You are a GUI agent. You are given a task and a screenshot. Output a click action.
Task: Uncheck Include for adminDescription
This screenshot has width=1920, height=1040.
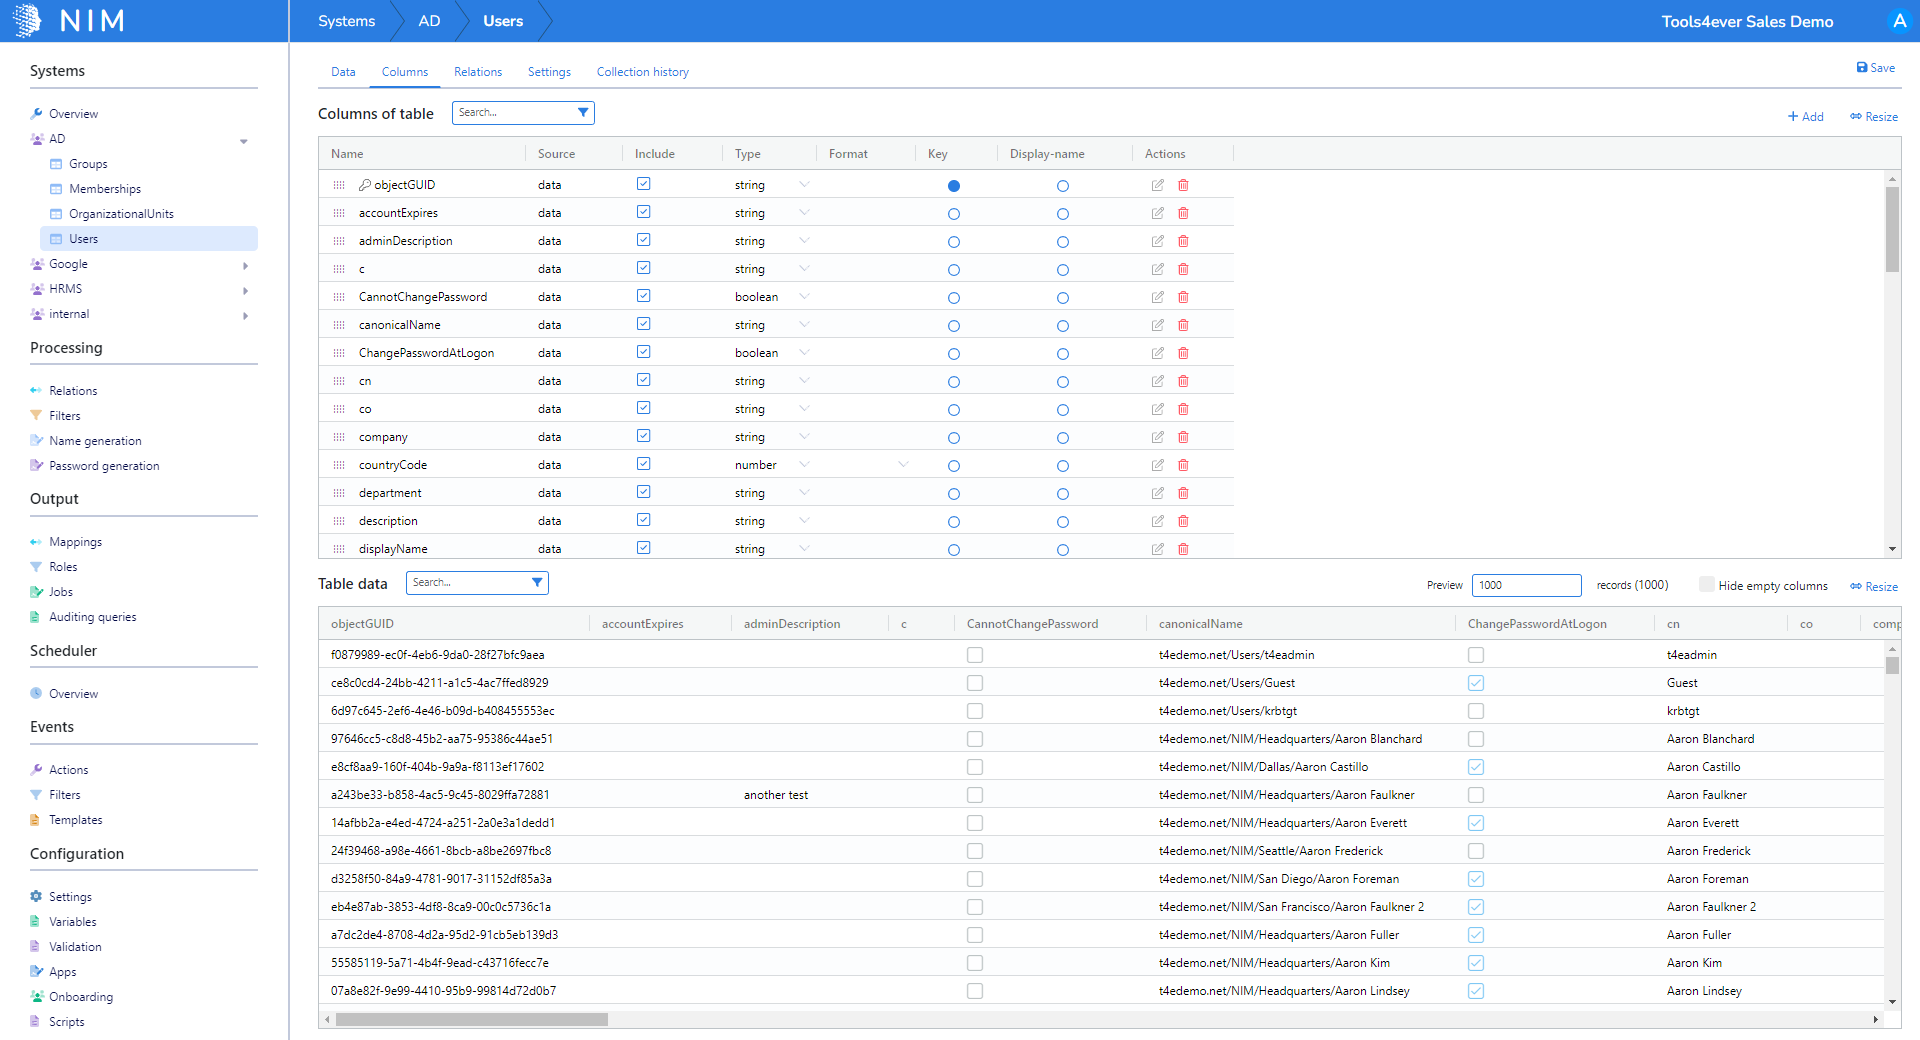point(643,240)
